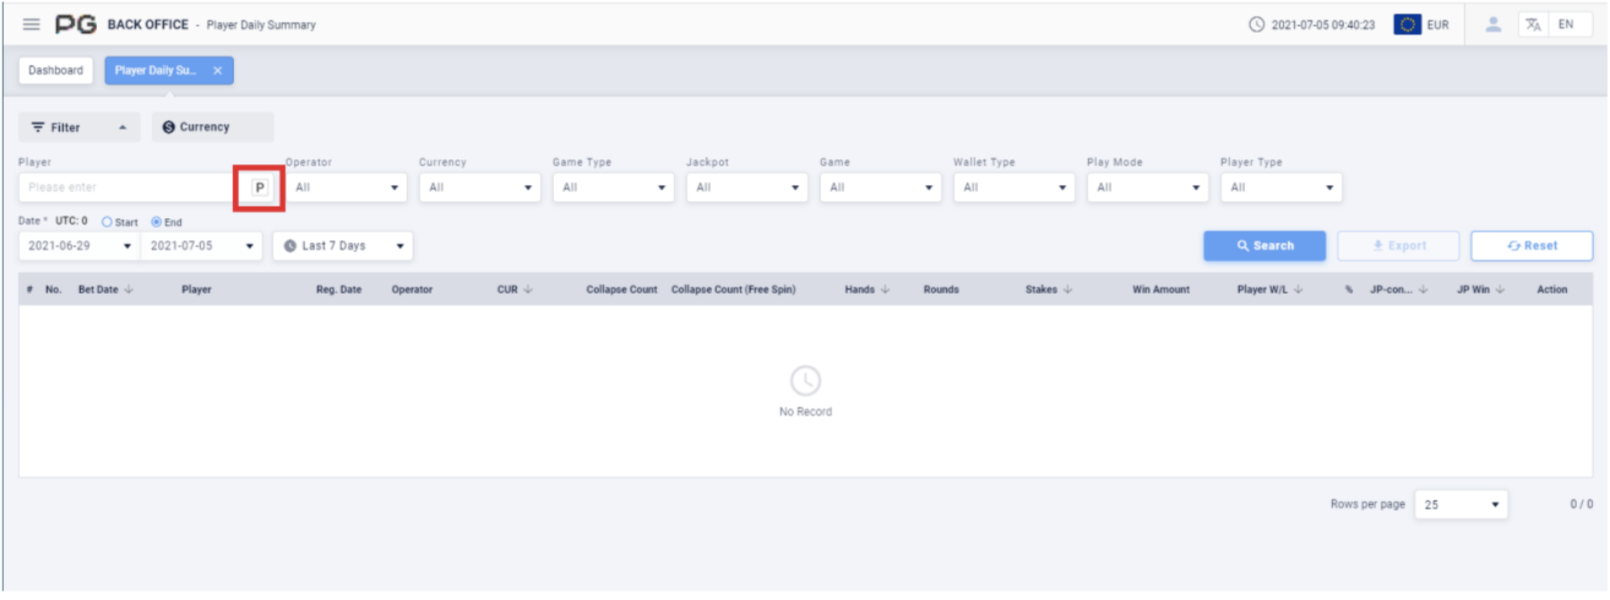This screenshot has width=1610, height=600.
Task: Select the Currency tab
Action: (212, 127)
